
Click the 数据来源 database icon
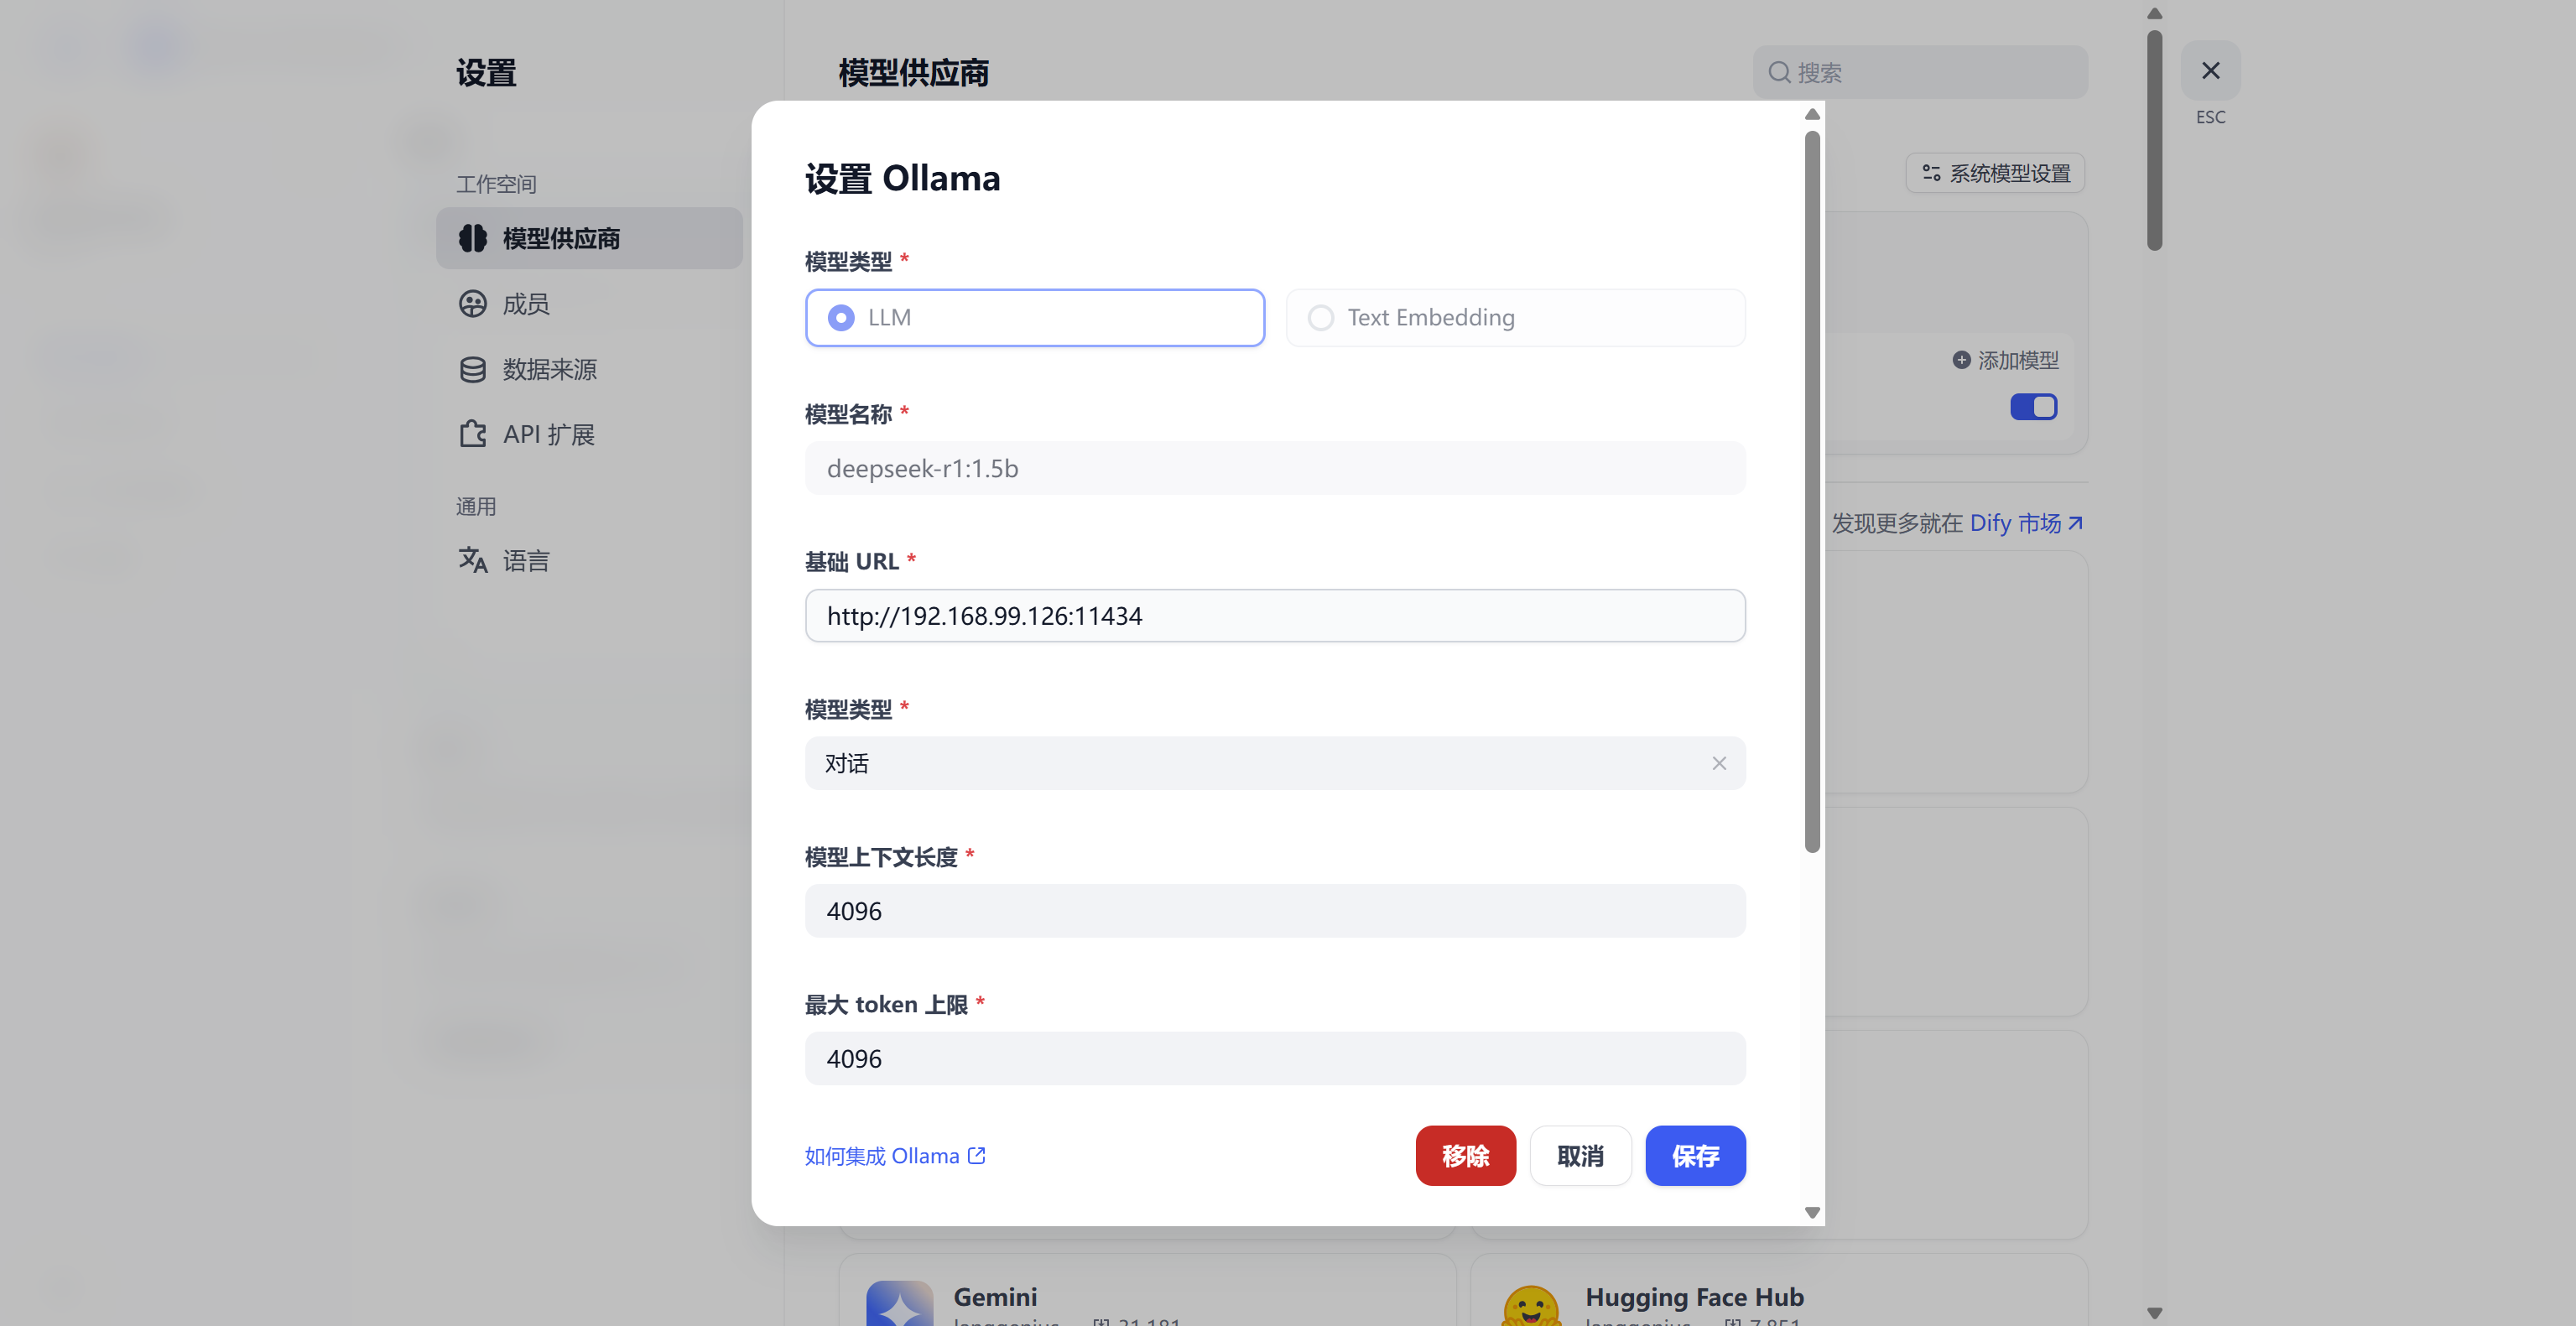pyautogui.click(x=472, y=369)
